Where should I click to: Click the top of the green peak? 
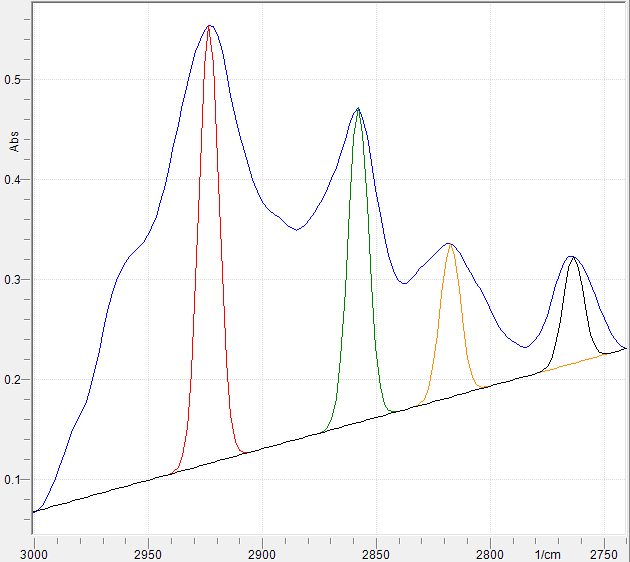coord(357,109)
